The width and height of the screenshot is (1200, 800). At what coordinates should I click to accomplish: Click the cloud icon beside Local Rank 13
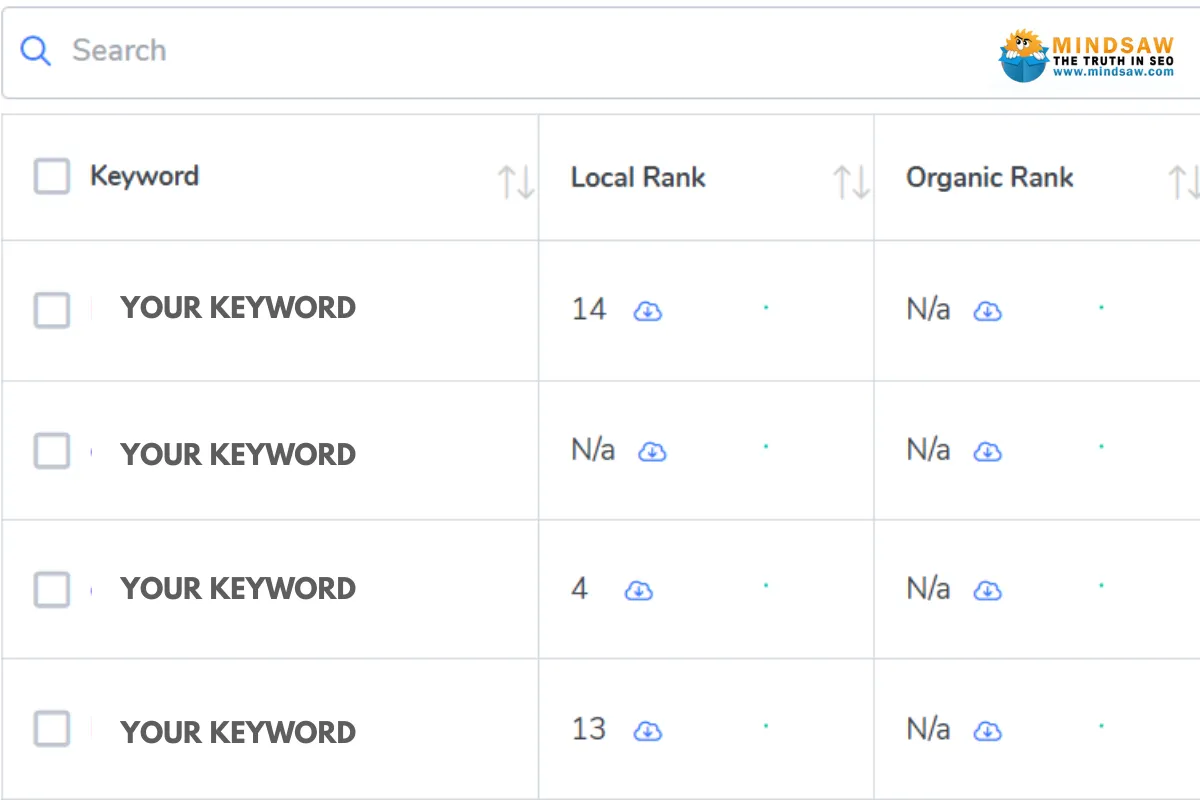tap(648, 731)
